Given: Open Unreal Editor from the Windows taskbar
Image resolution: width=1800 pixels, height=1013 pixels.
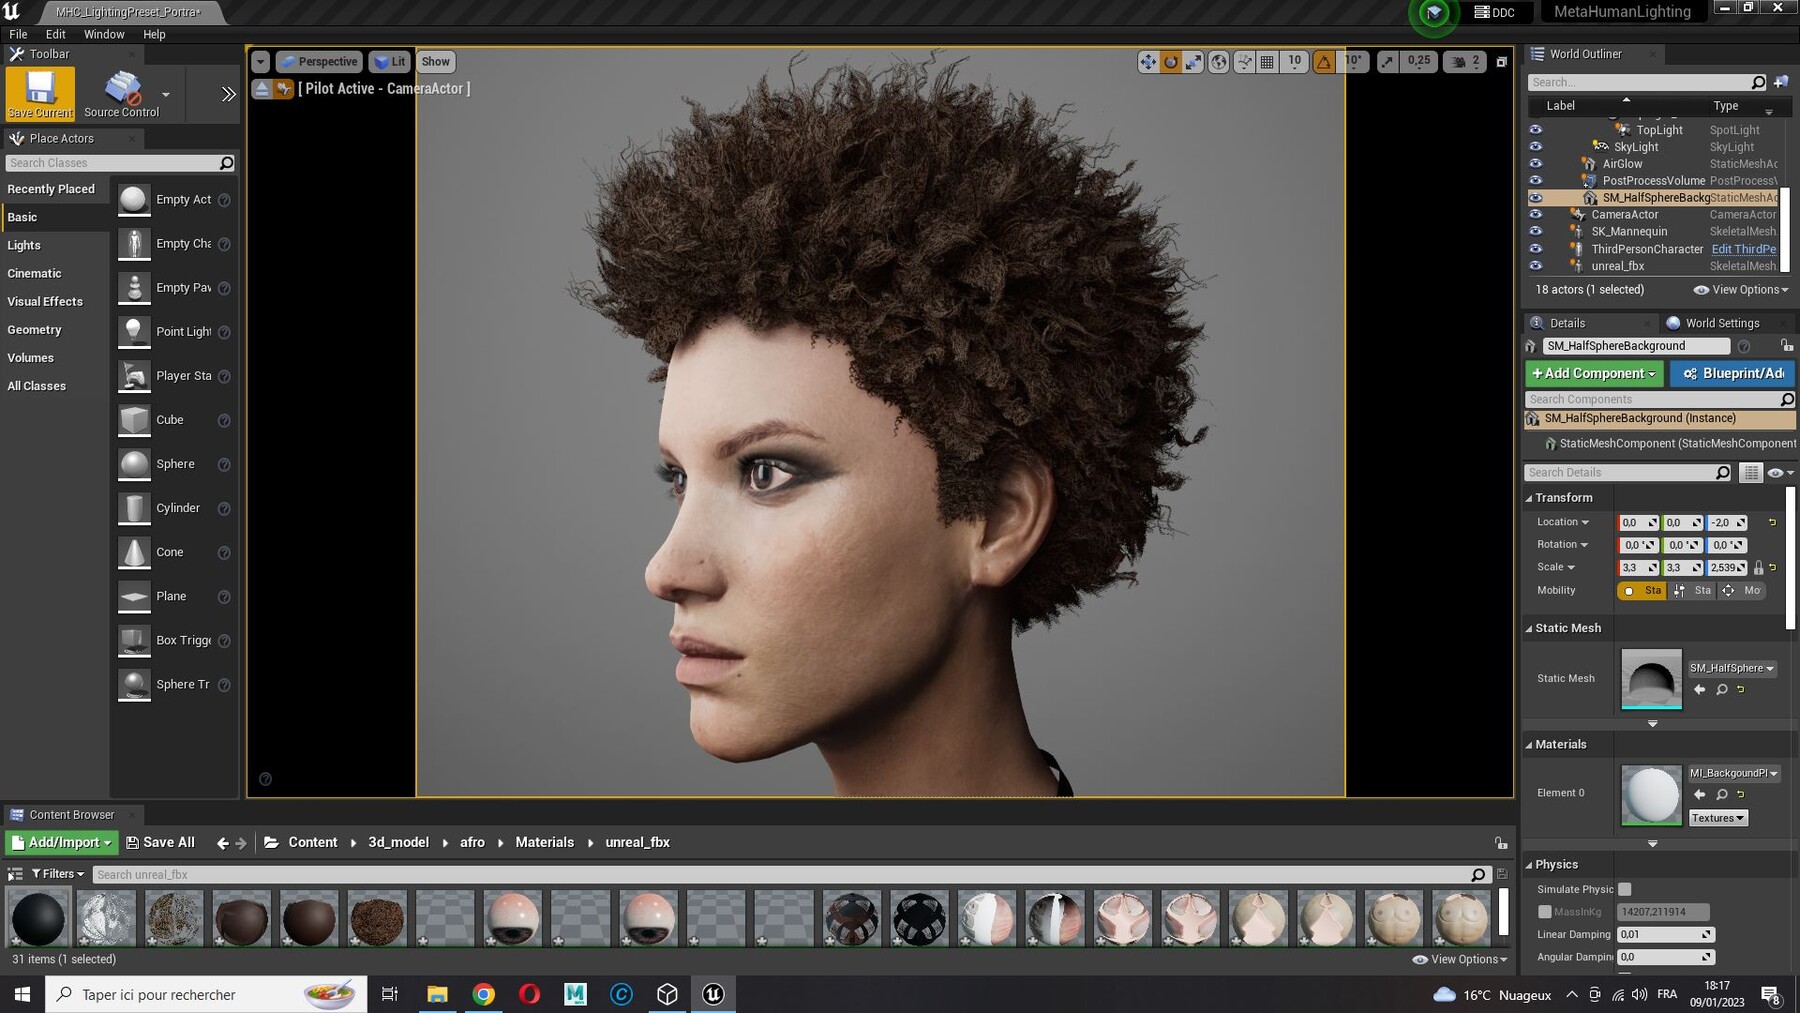Looking at the screenshot, I should tap(713, 994).
